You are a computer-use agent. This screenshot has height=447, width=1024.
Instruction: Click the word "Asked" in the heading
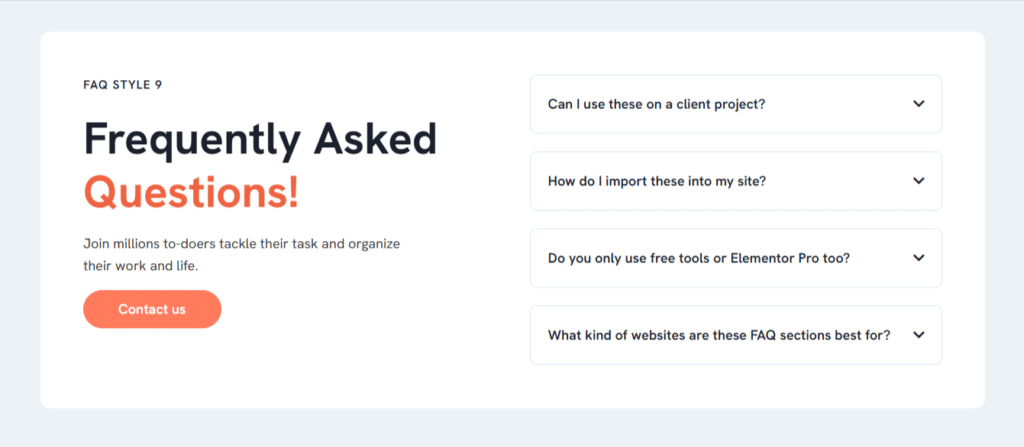375,139
